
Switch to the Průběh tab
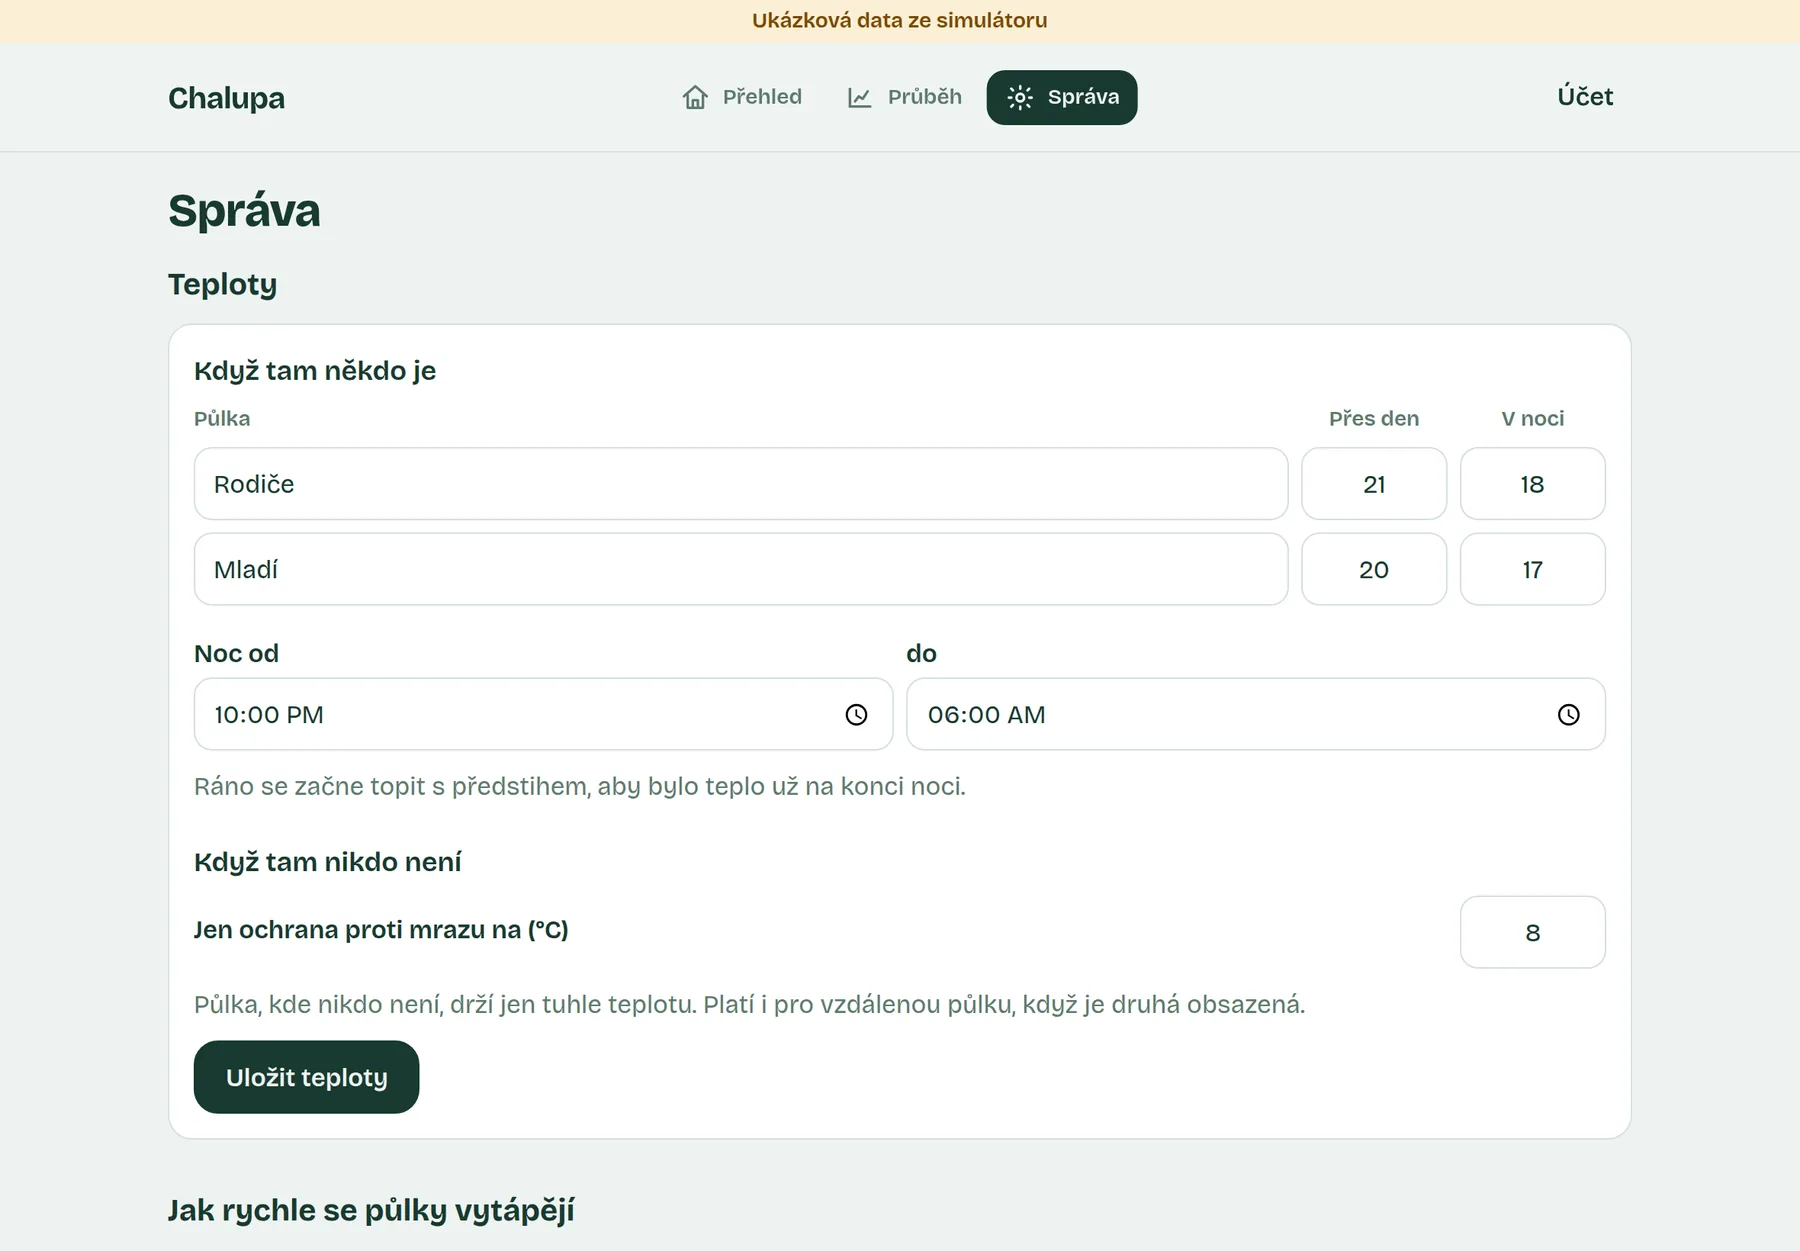[x=905, y=97]
